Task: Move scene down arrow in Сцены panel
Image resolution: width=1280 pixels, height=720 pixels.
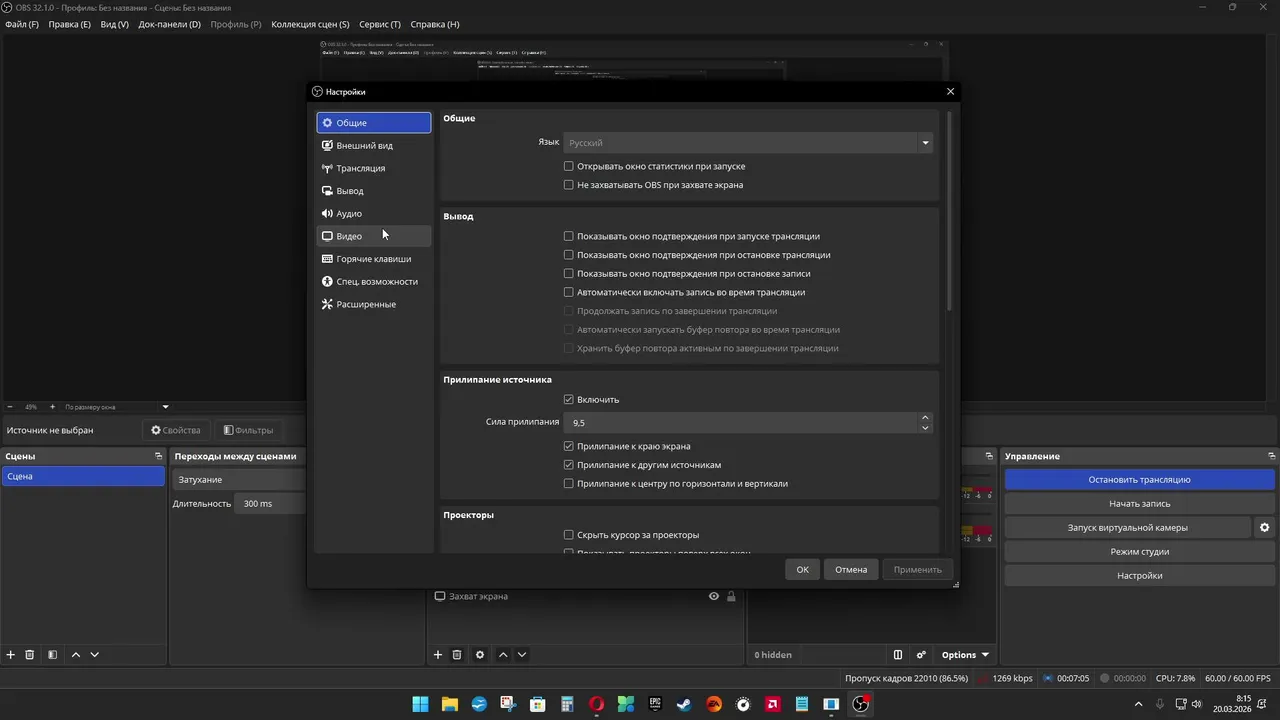Action: click(x=95, y=655)
